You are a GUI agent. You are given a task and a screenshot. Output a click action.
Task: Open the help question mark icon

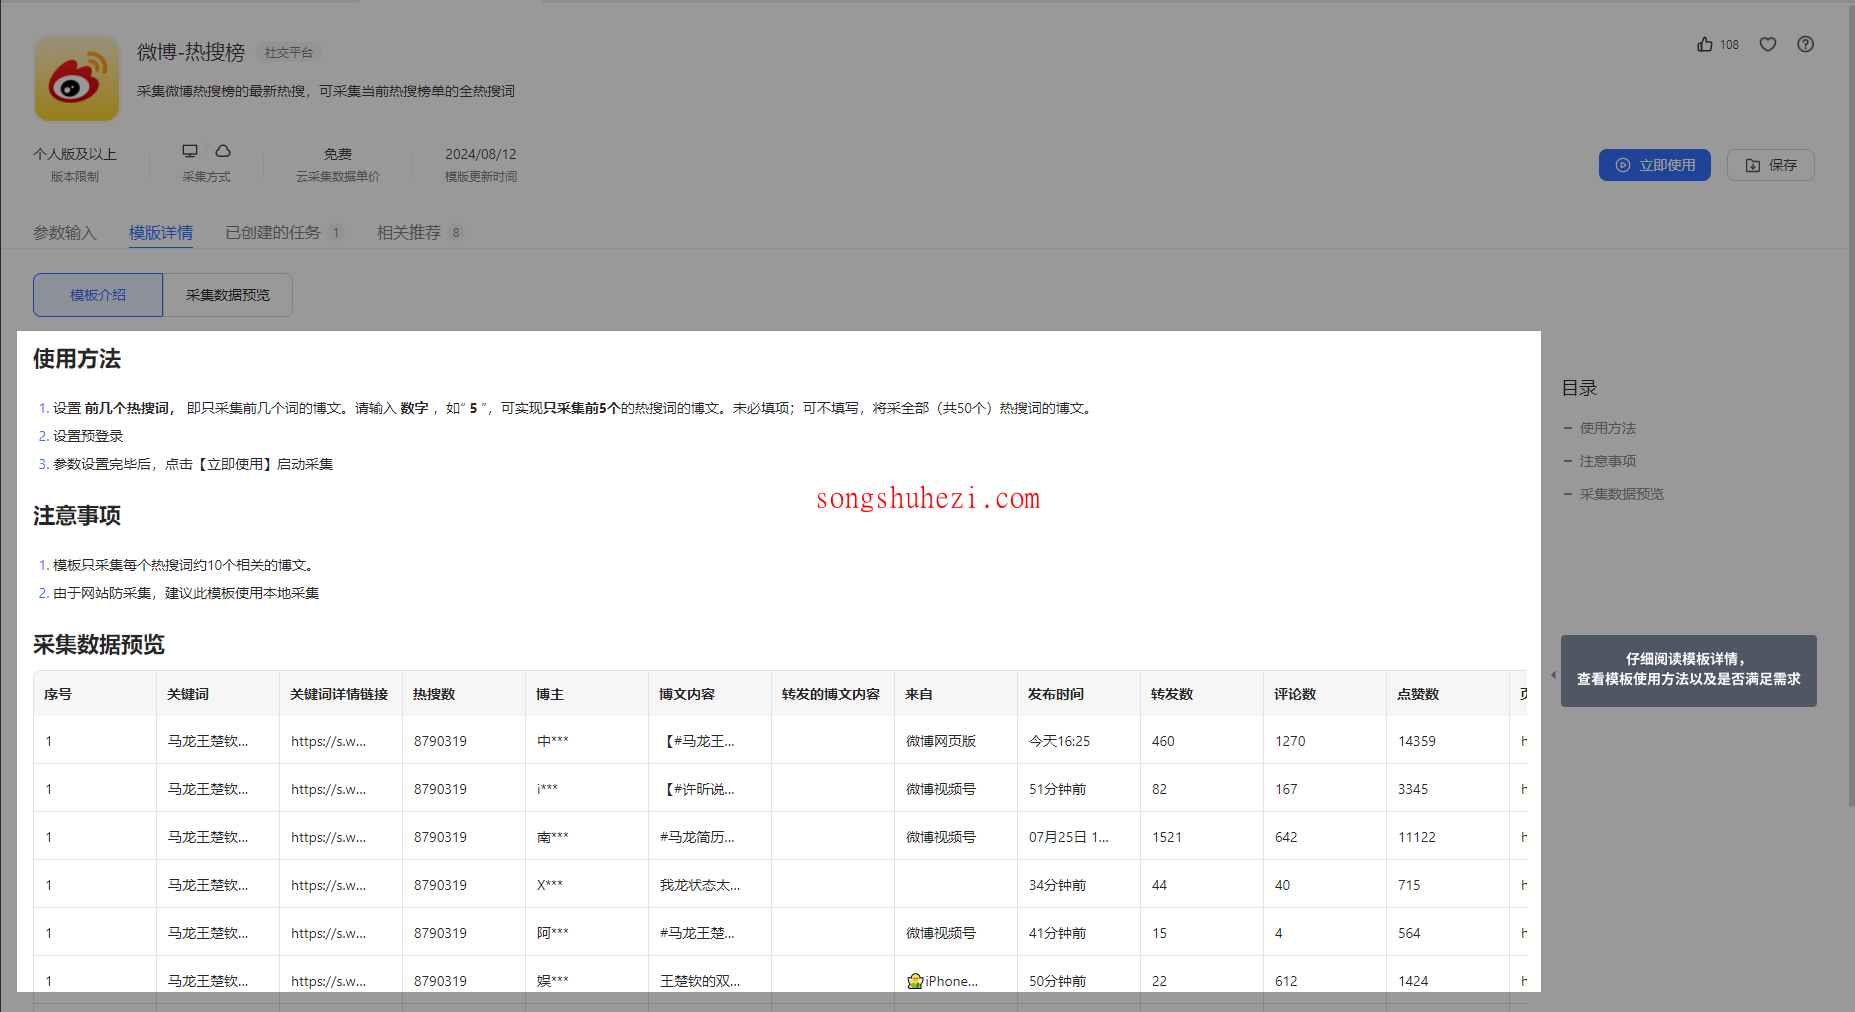coord(1805,44)
